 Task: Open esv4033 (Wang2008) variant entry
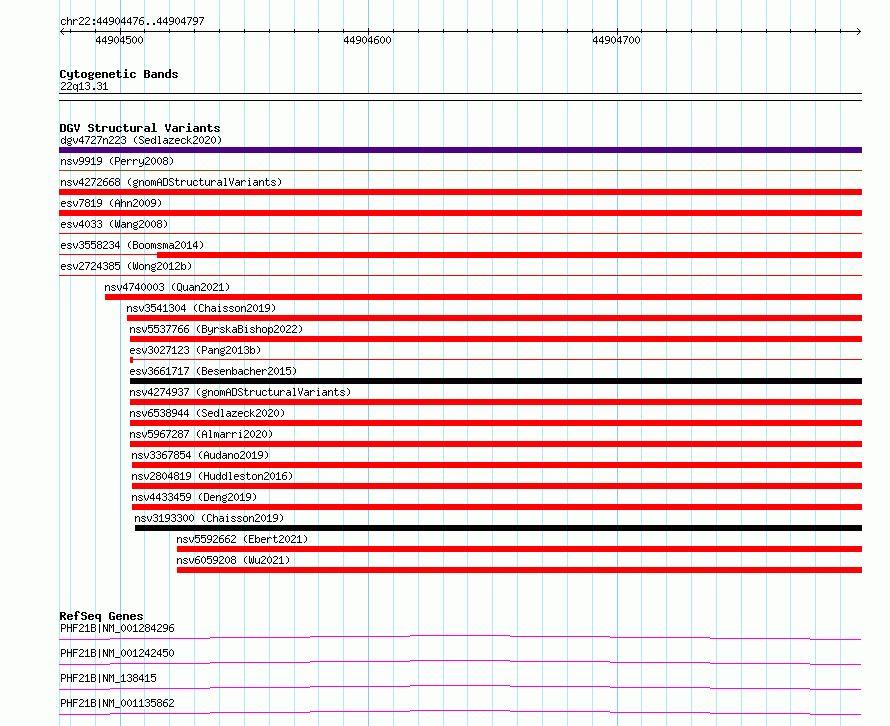tap(114, 224)
